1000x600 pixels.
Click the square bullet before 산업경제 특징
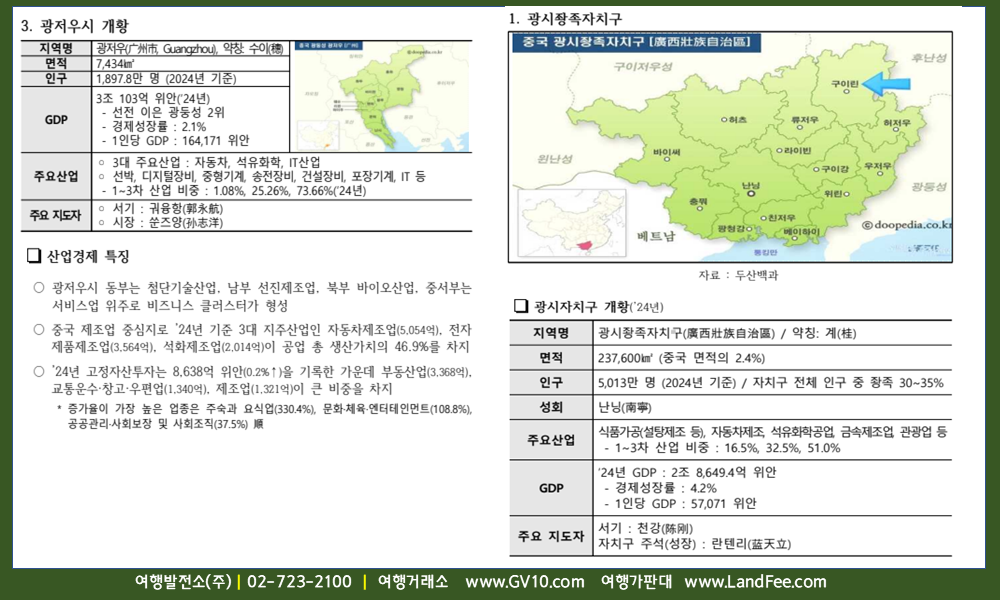click(34, 256)
